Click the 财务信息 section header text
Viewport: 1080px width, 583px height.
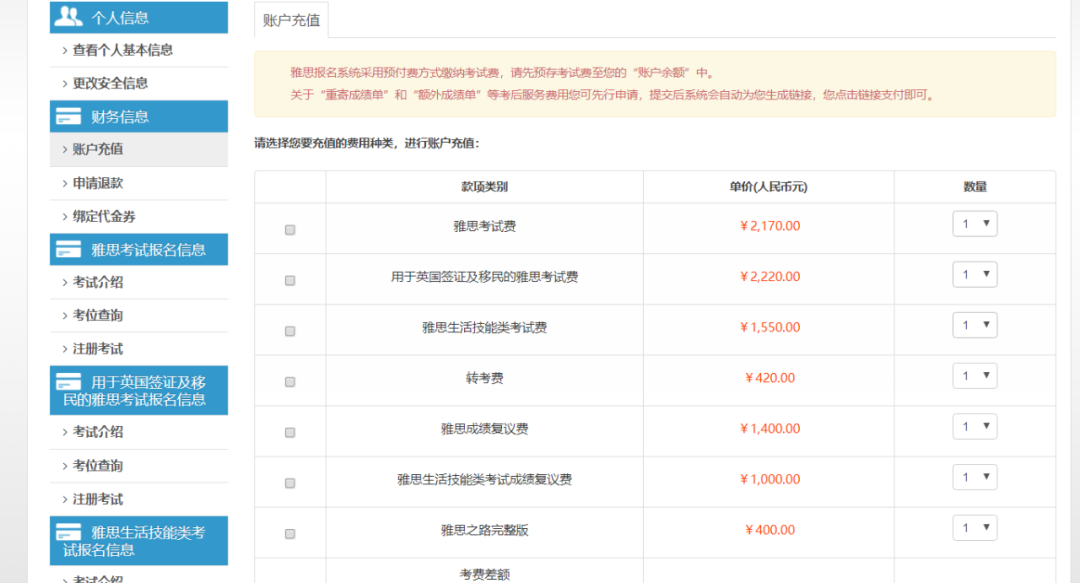121,117
